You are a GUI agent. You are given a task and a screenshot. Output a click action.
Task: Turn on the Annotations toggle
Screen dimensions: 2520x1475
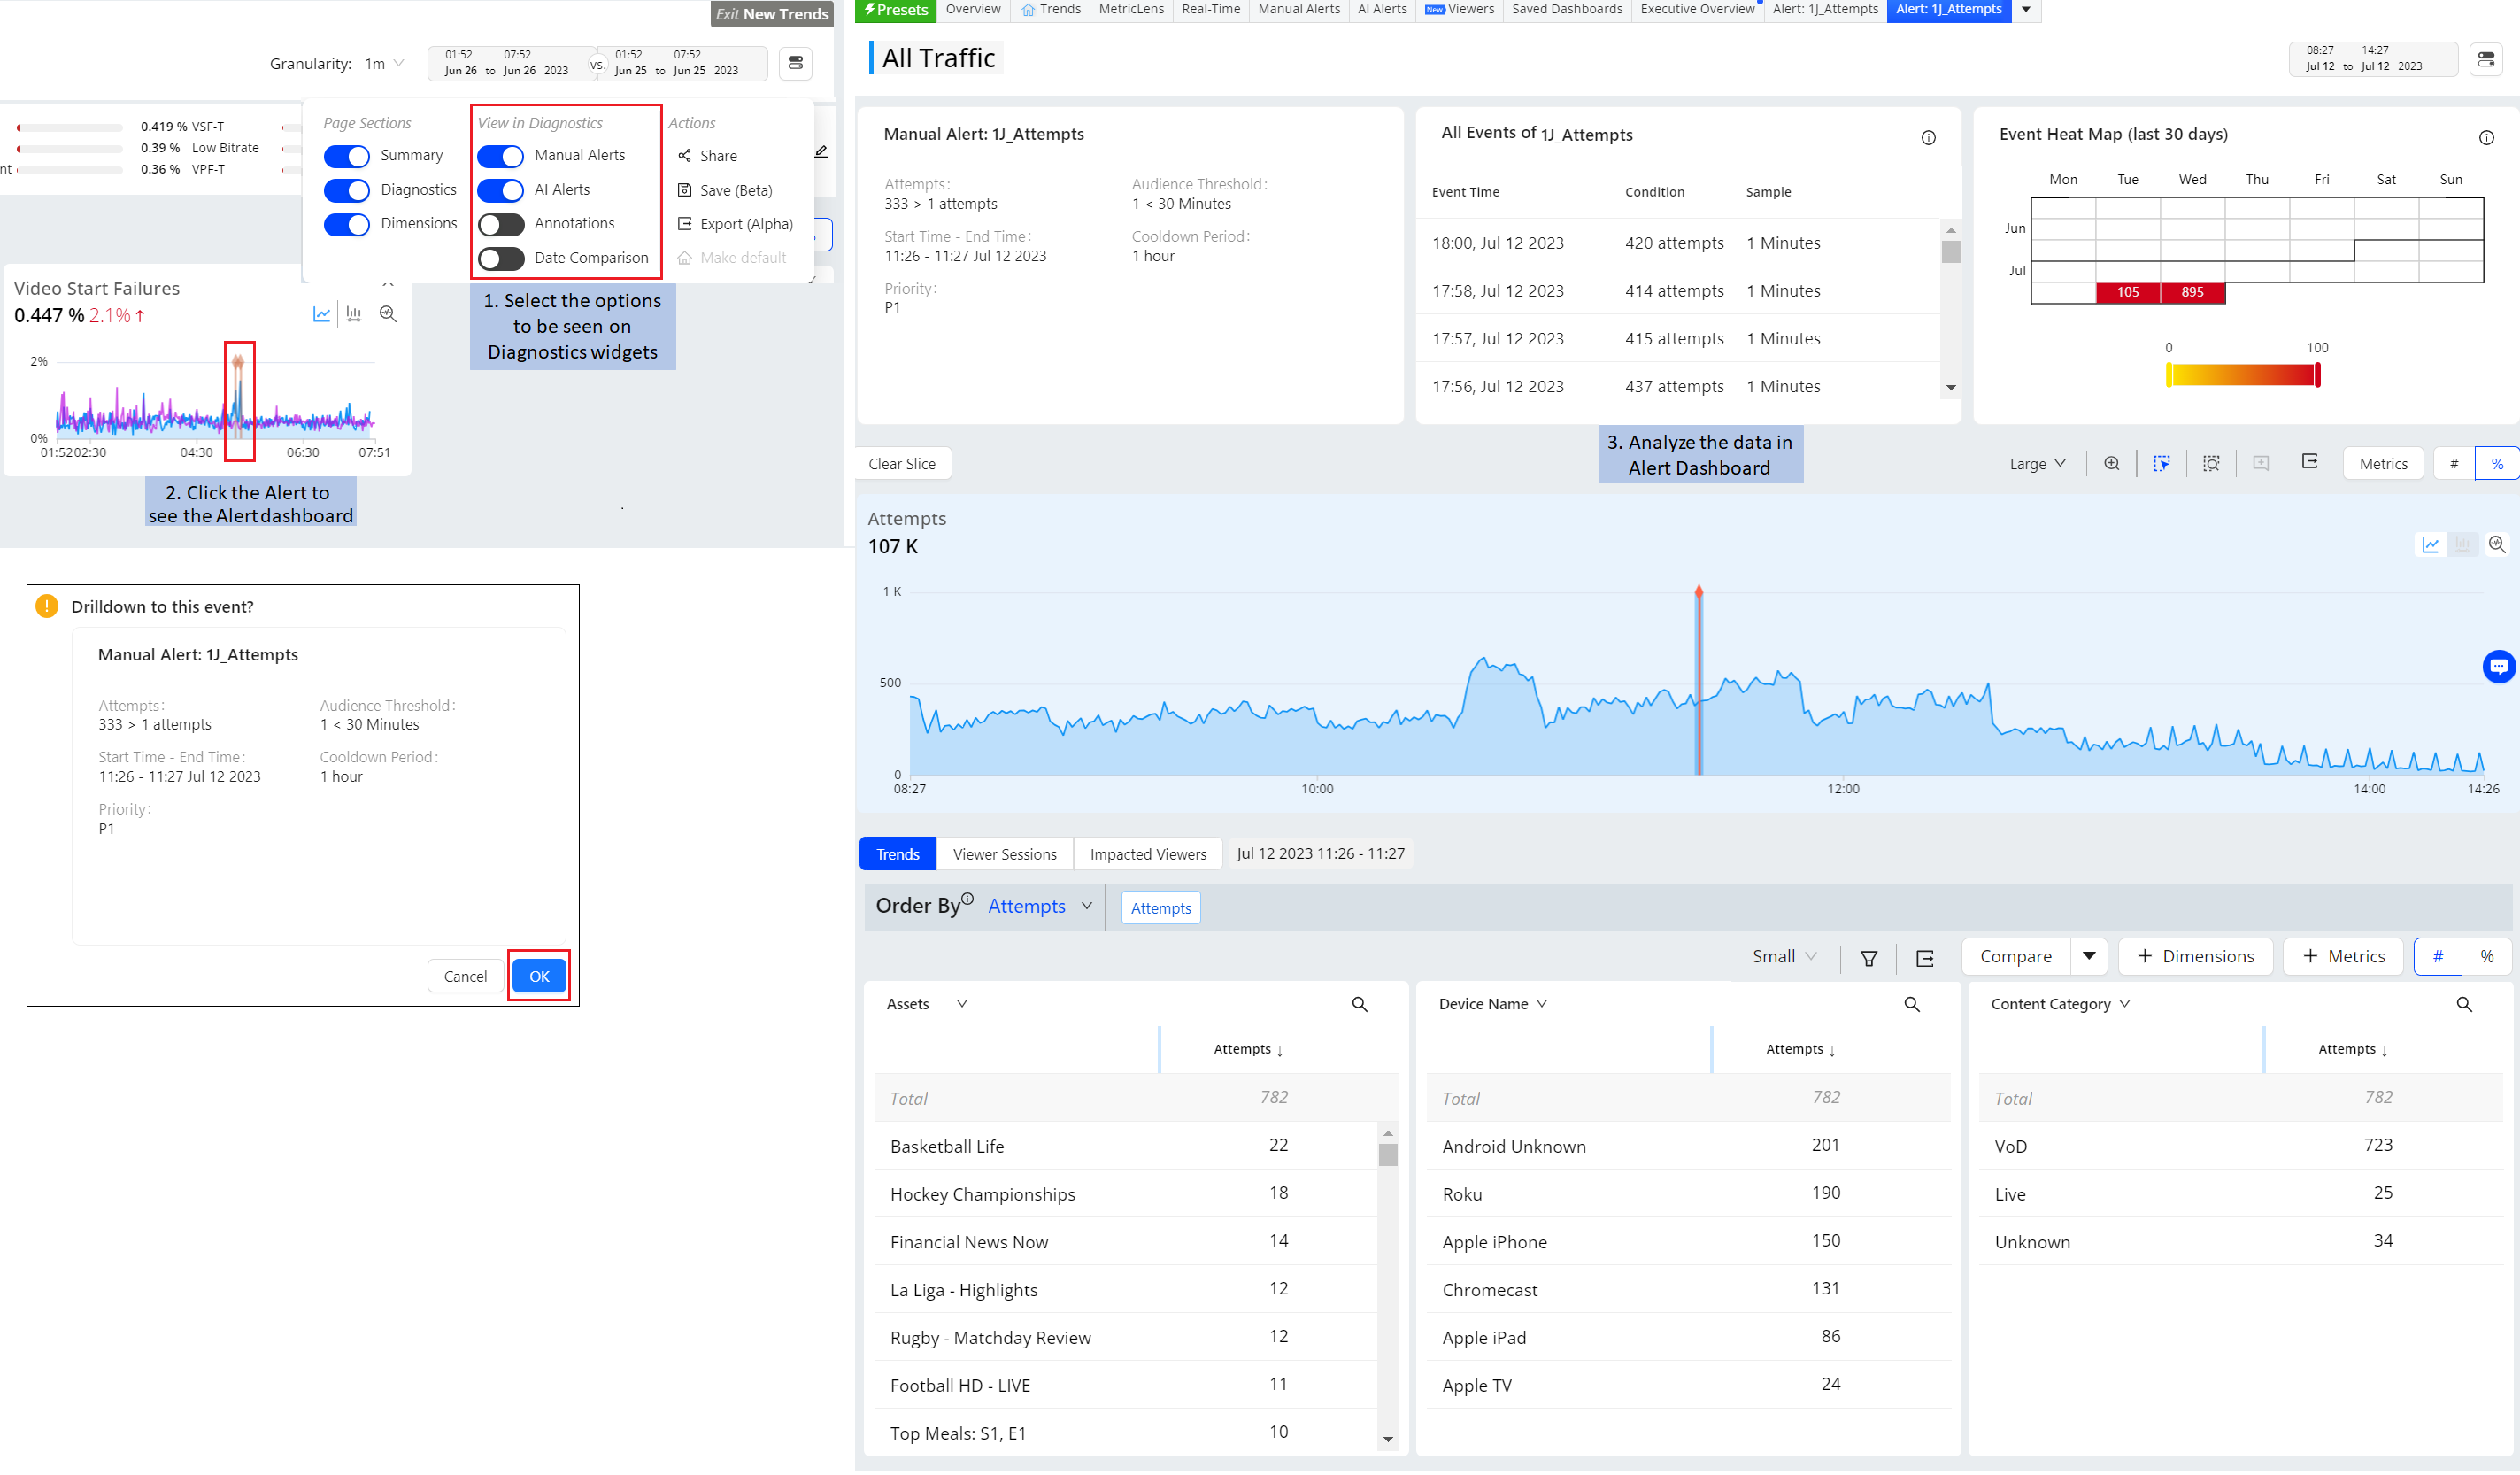(500, 224)
